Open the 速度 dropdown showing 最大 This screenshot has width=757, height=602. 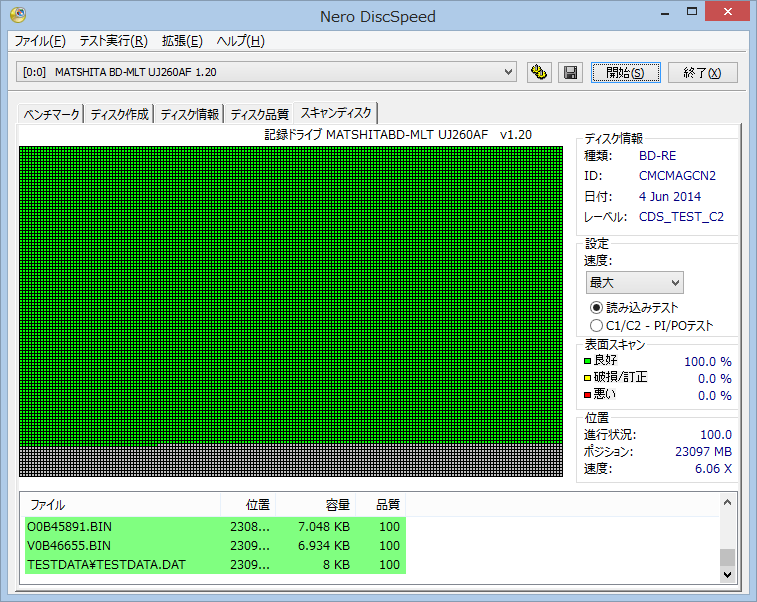tap(634, 282)
